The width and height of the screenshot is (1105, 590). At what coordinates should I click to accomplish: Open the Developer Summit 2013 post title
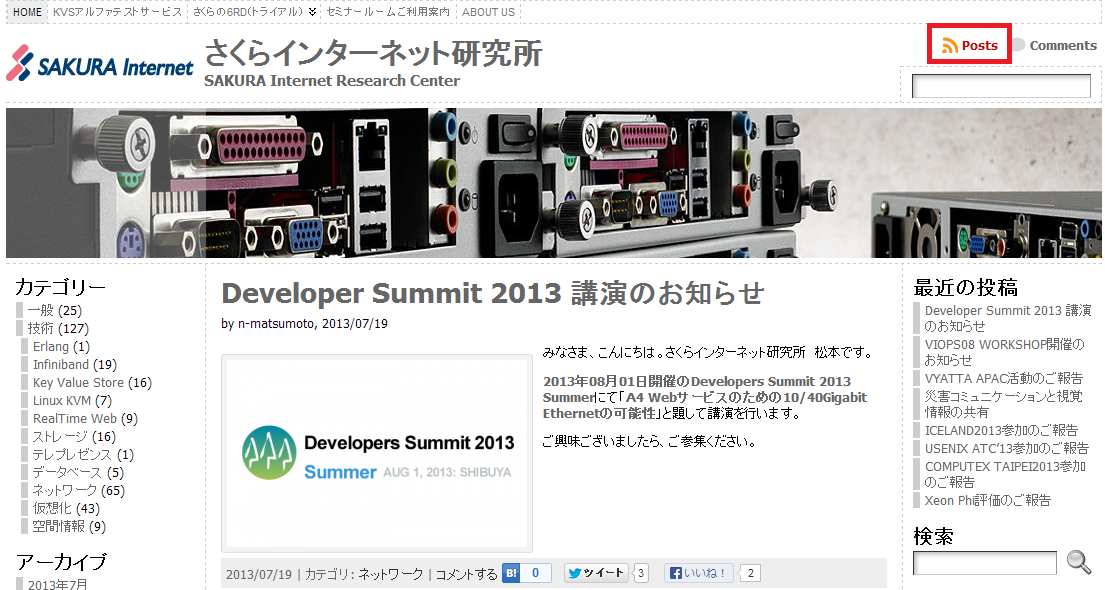pyautogui.click(x=492, y=293)
